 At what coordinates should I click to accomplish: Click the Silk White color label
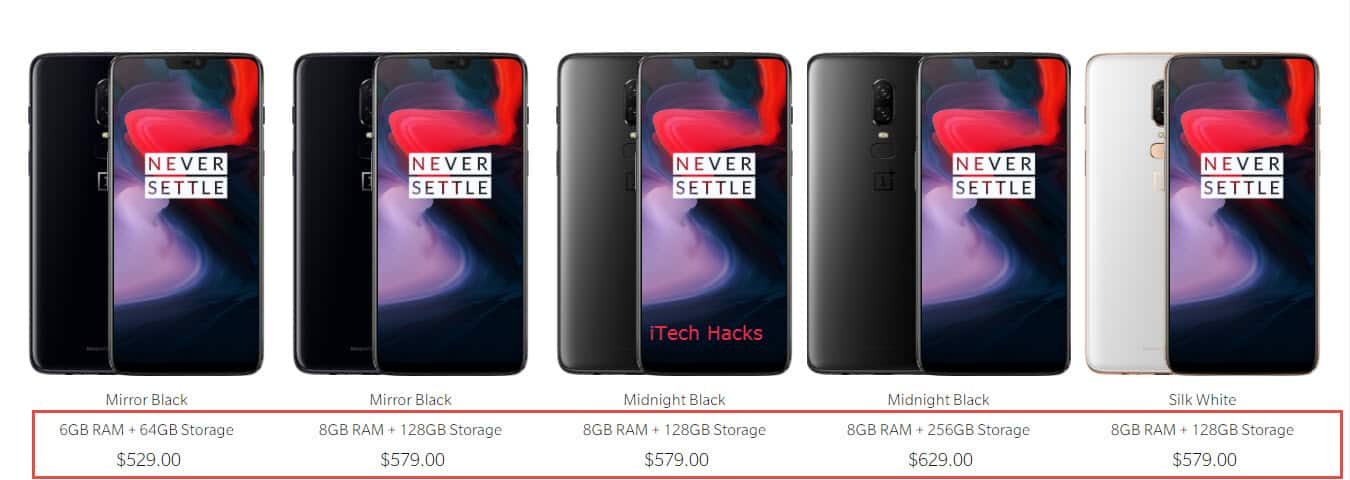tap(1202, 399)
